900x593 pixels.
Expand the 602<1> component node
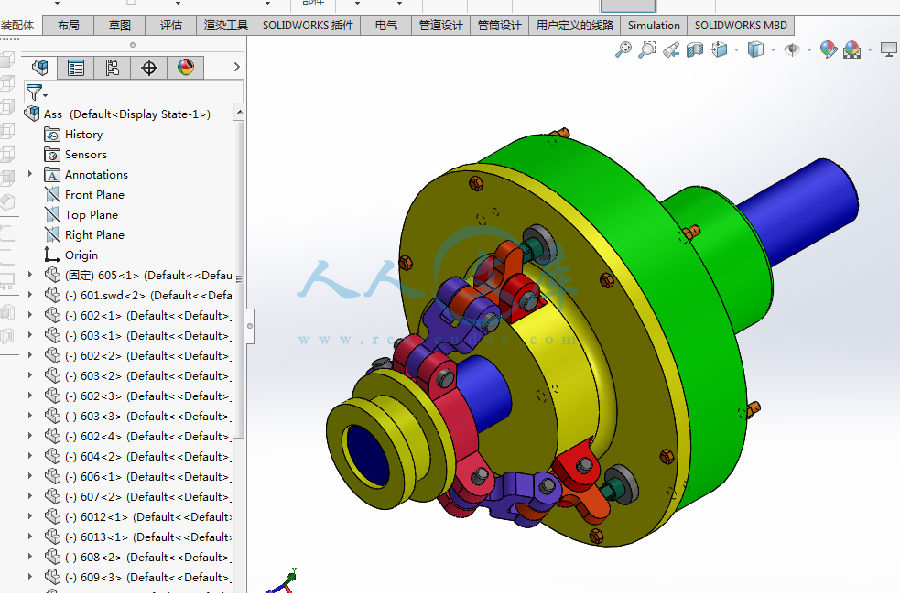[30, 315]
